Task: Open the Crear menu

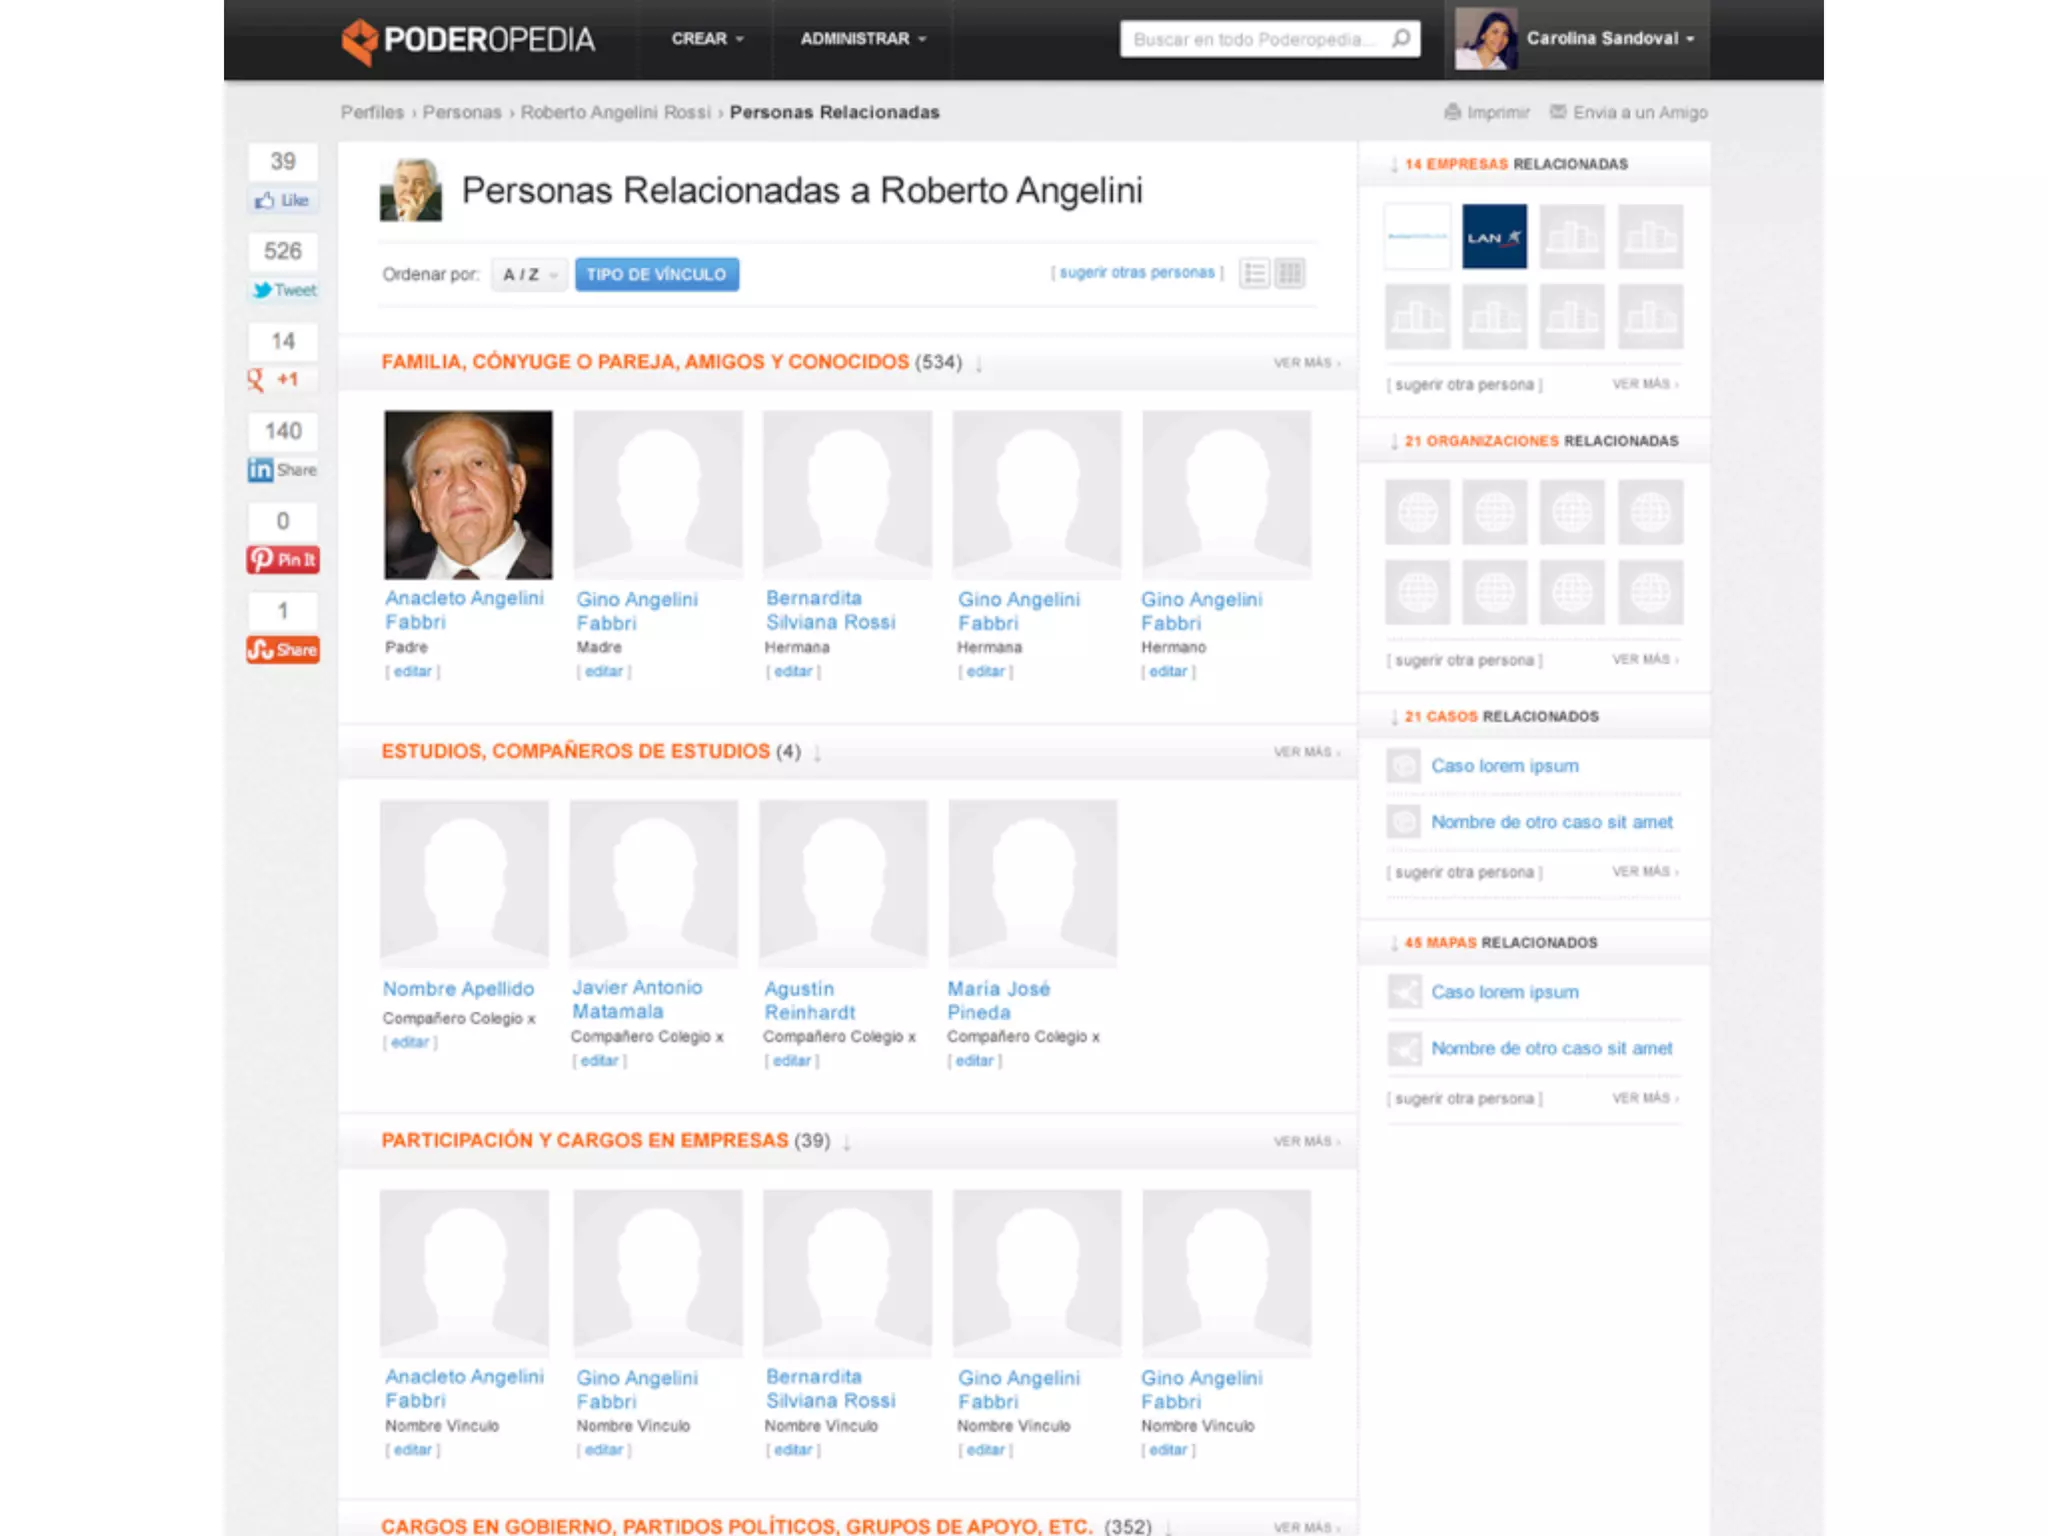Action: tap(707, 39)
